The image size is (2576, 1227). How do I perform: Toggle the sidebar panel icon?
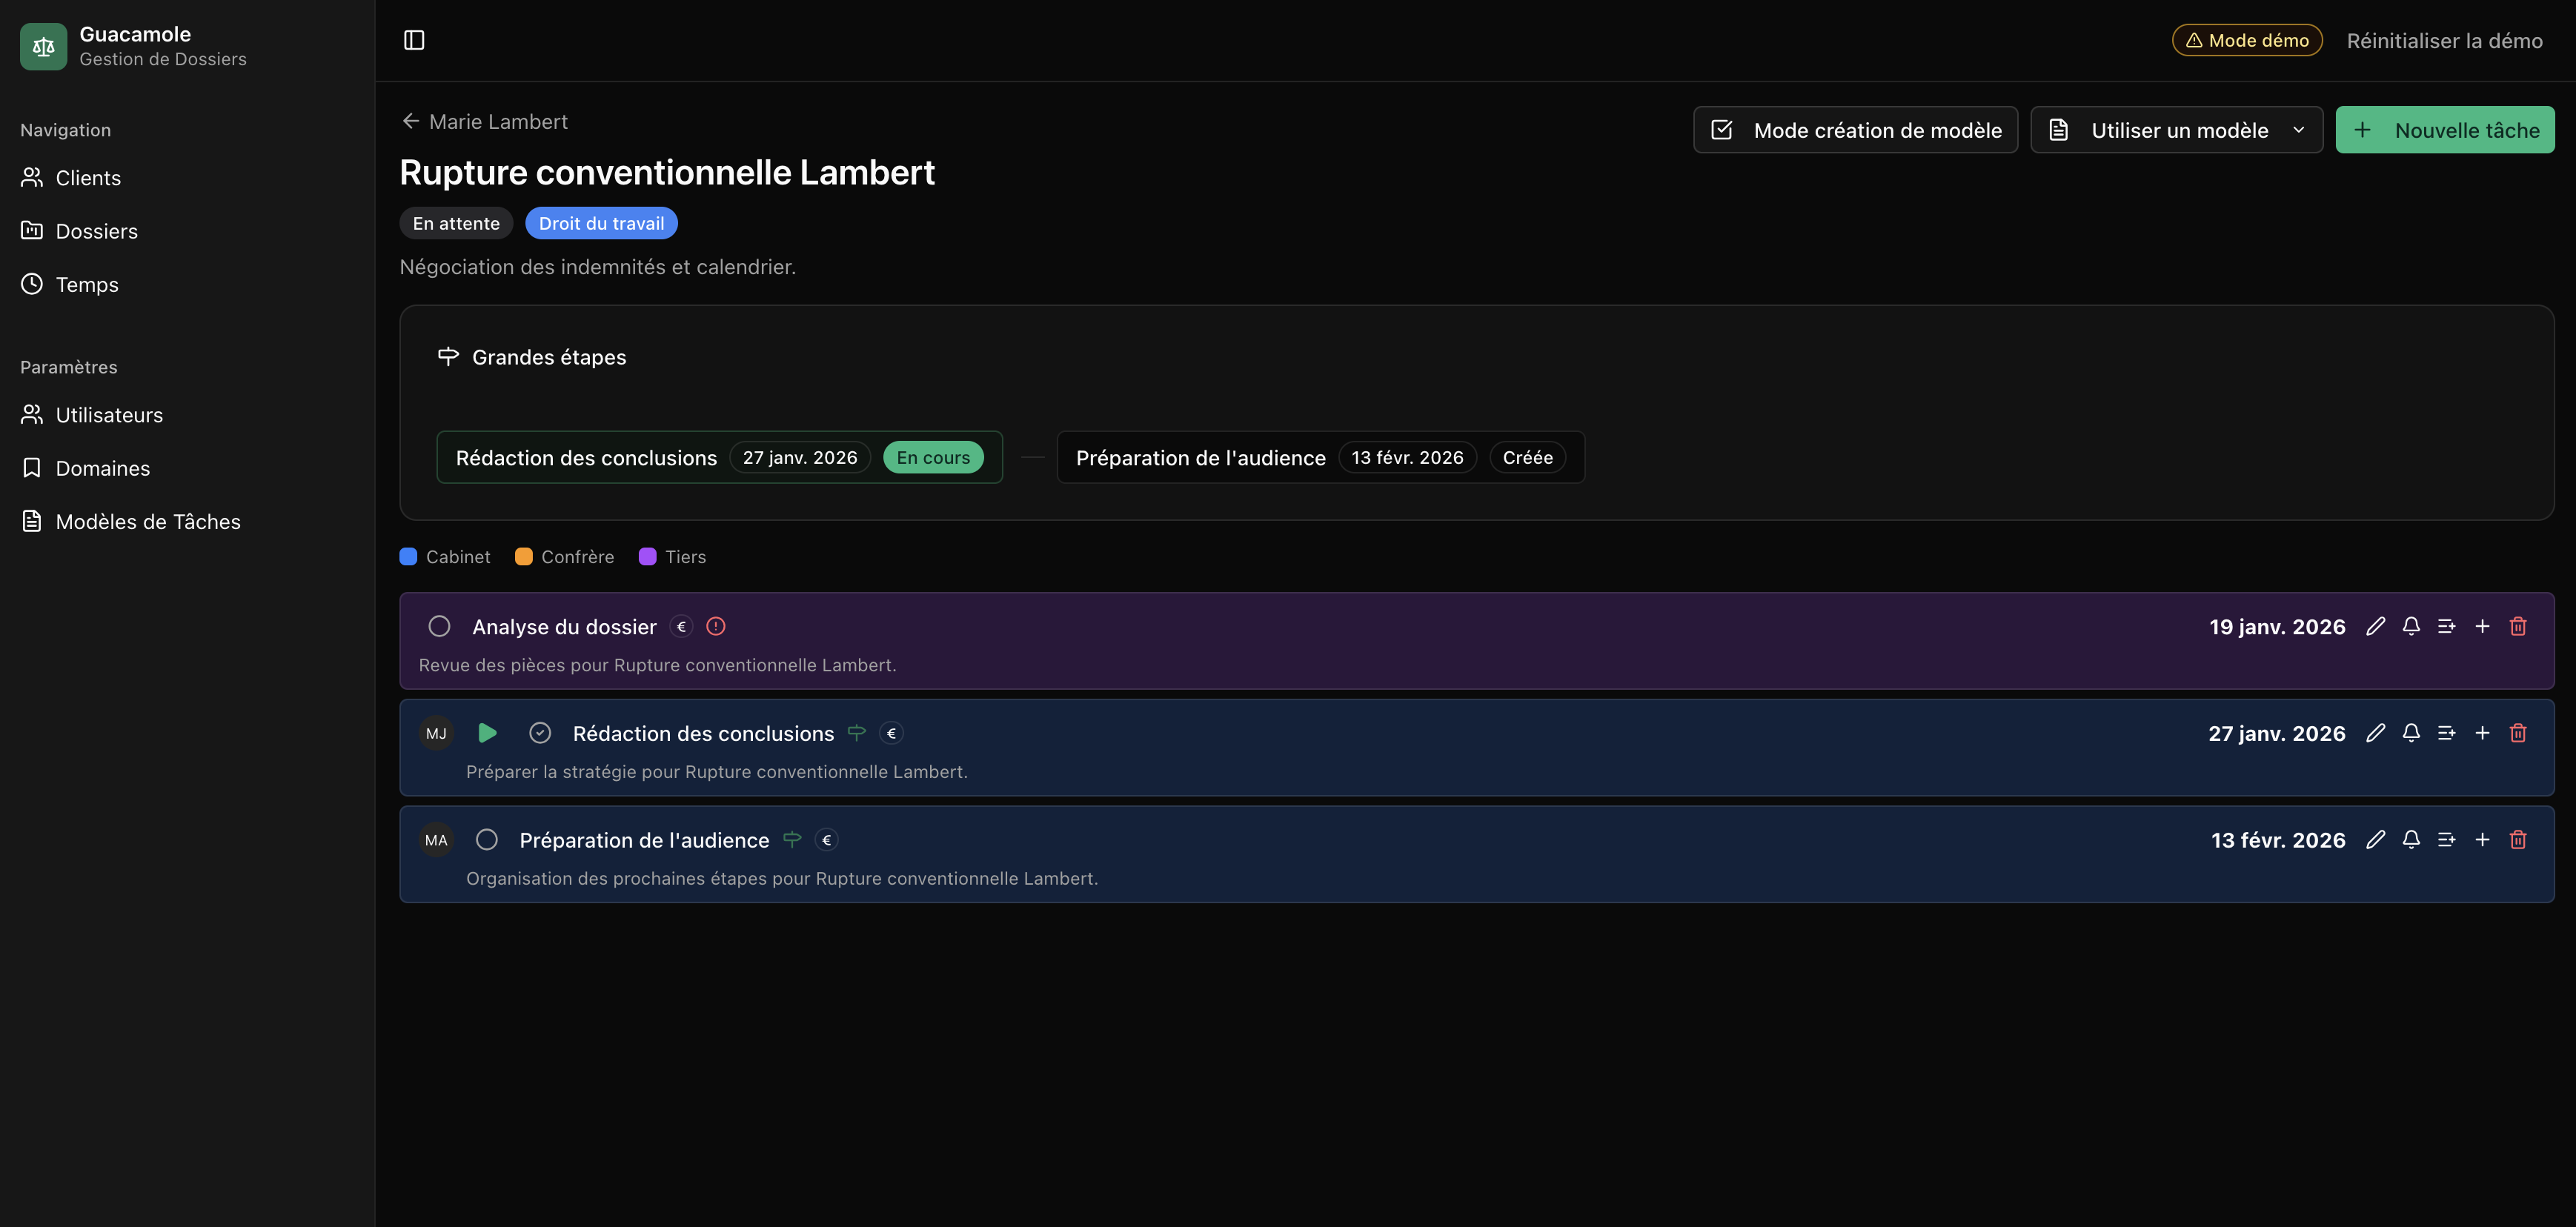click(x=414, y=40)
